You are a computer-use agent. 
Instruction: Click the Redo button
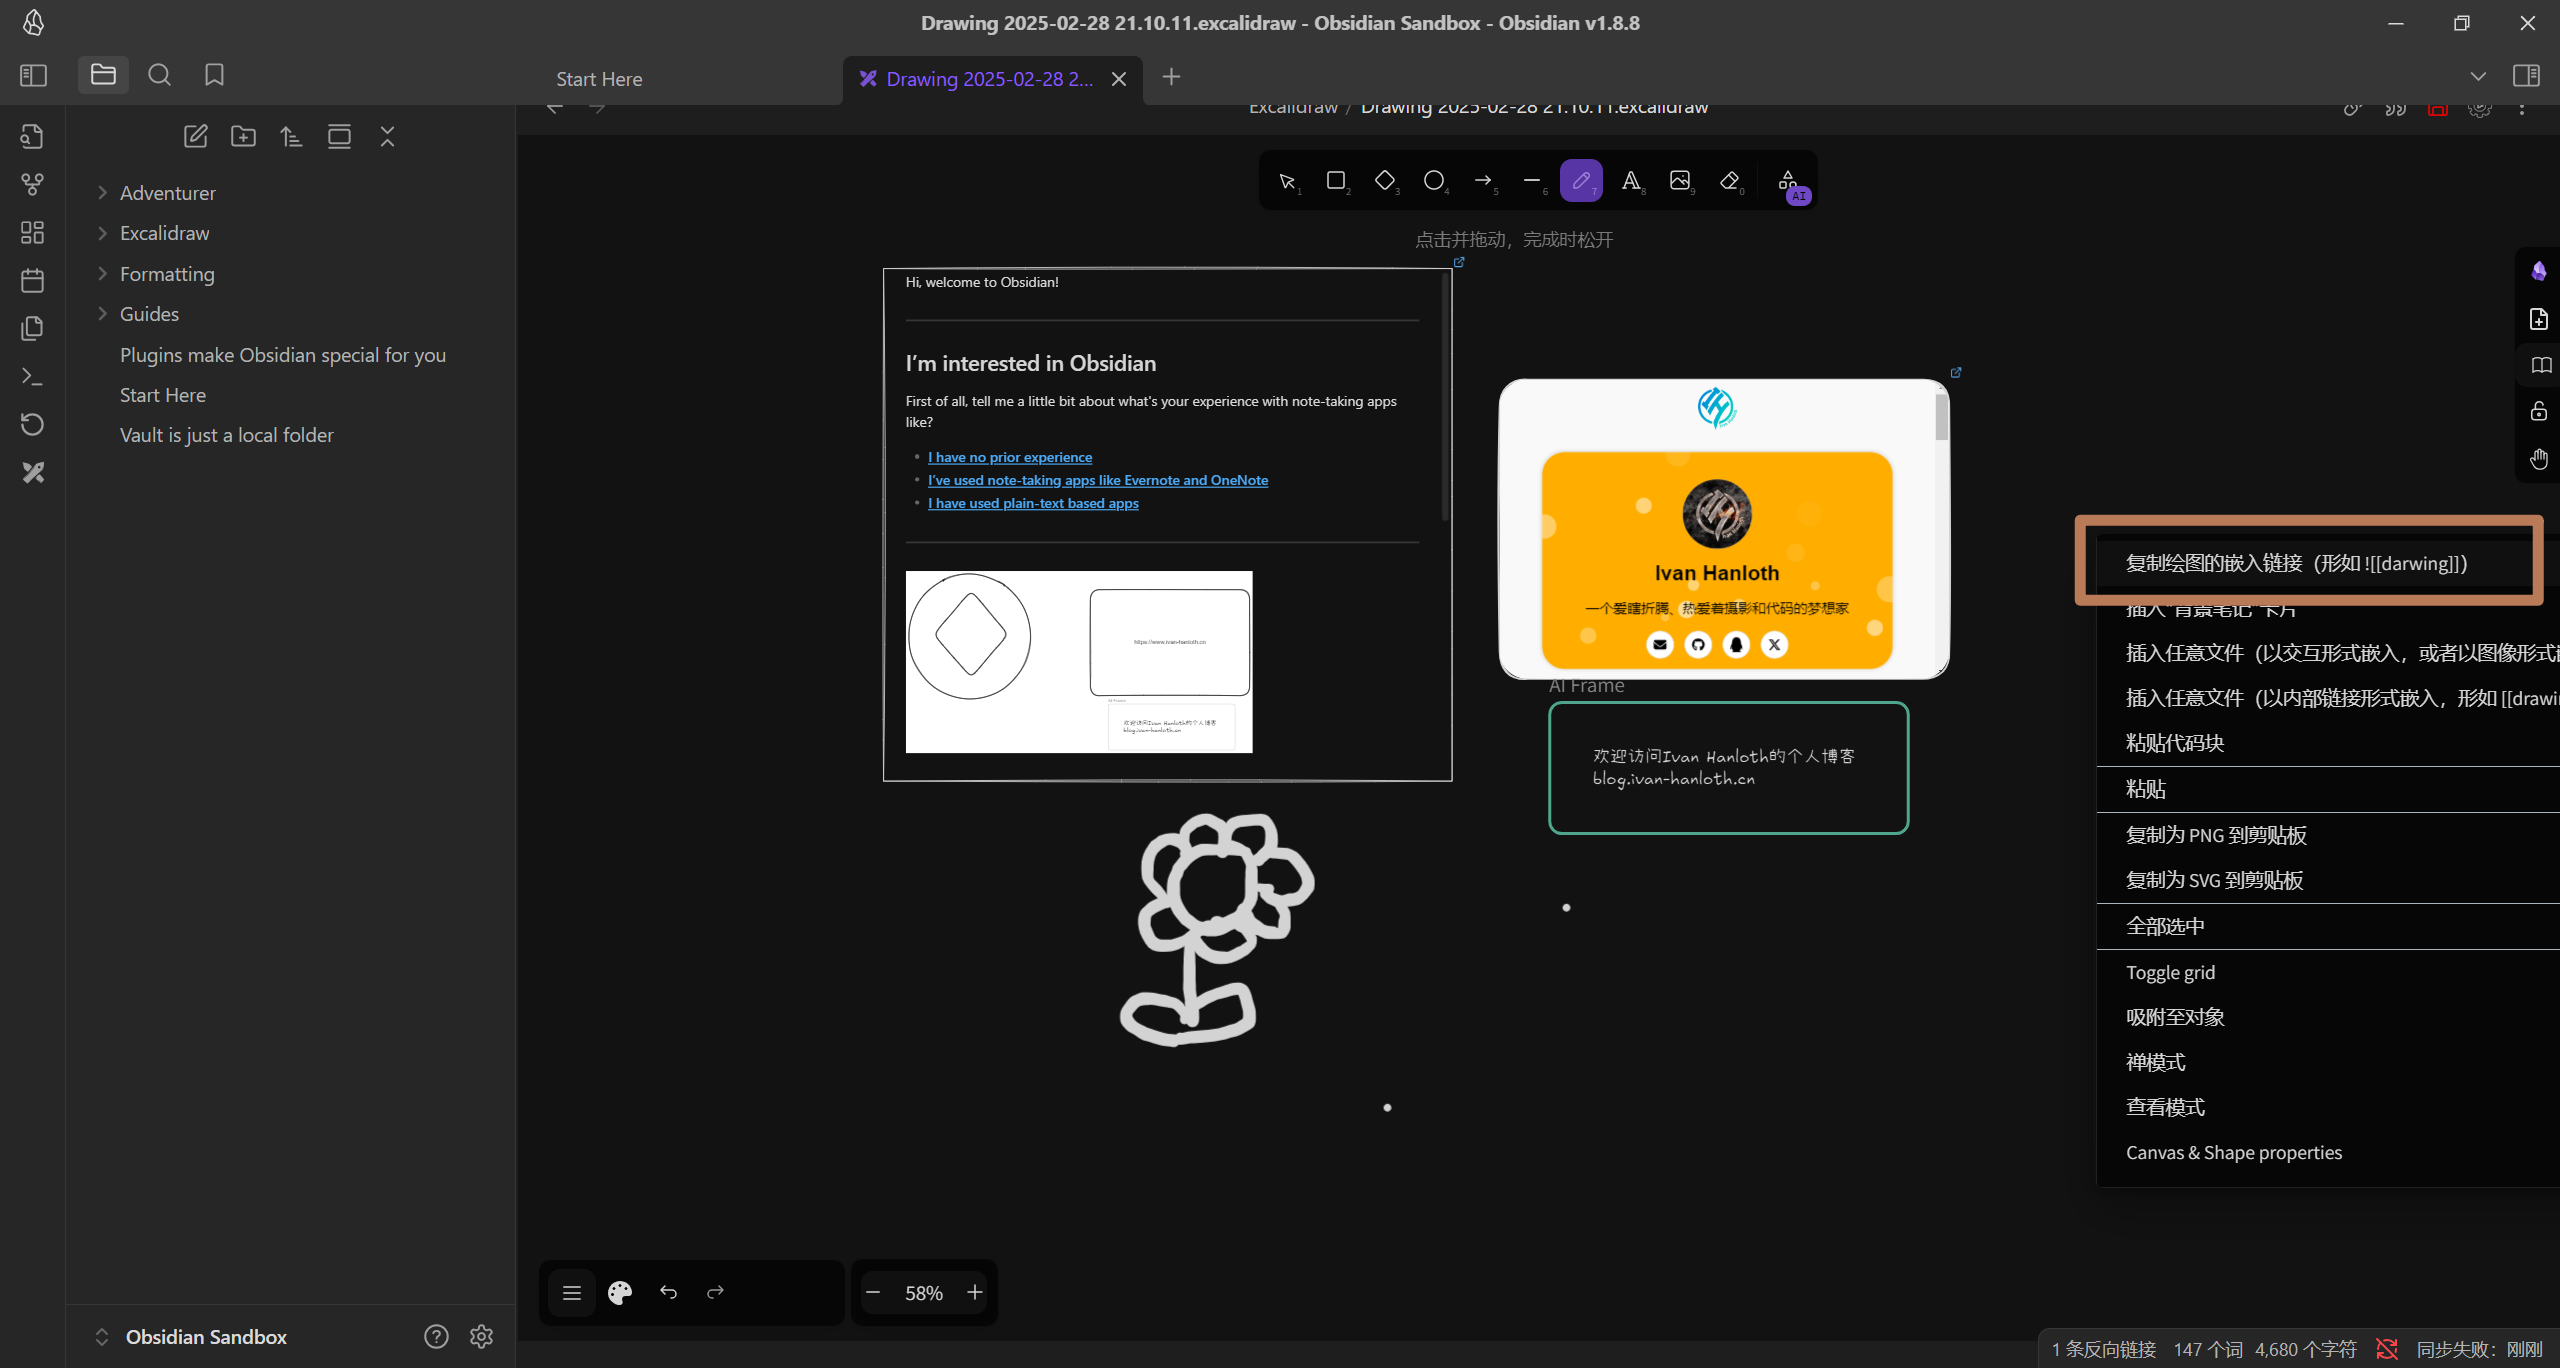[715, 1293]
